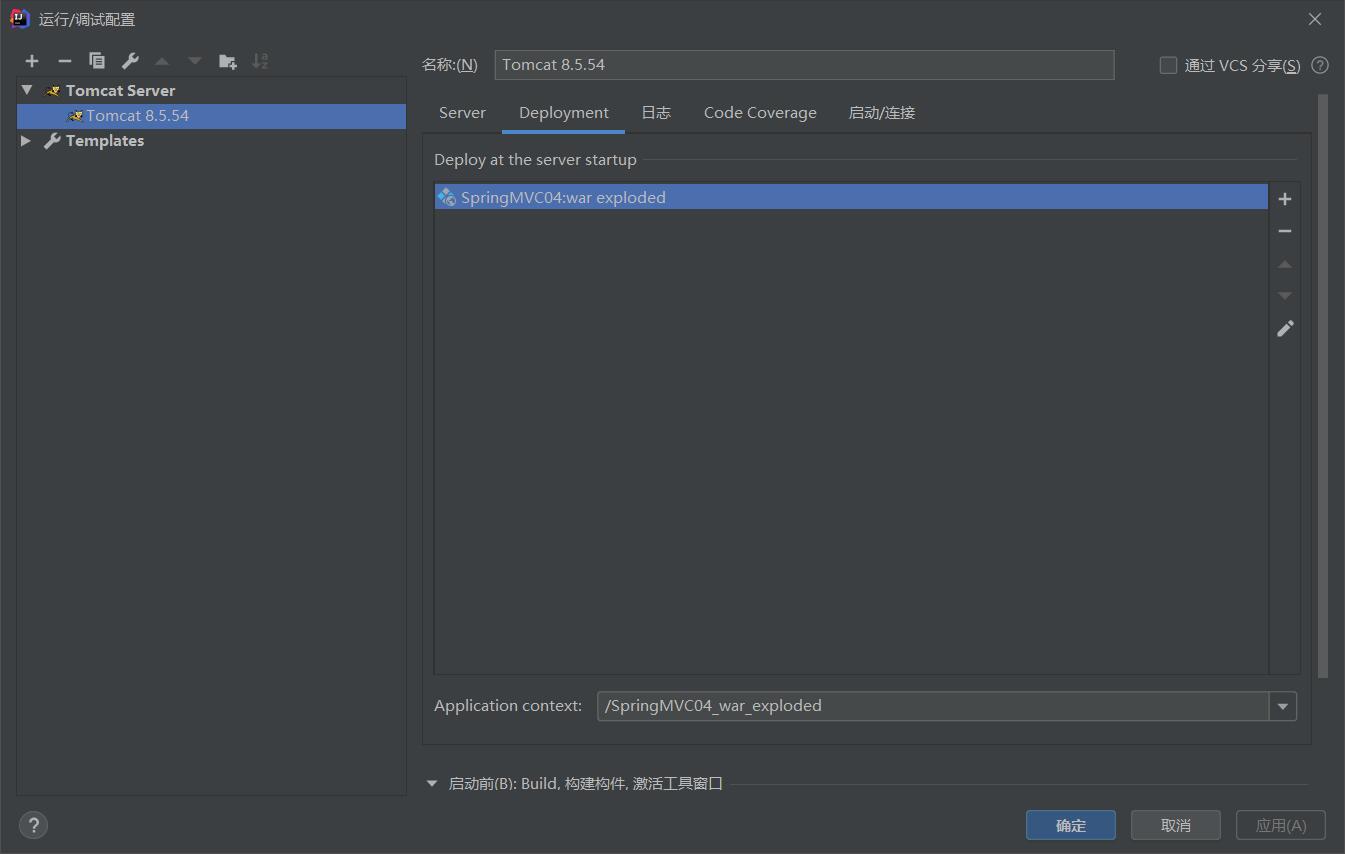
Task: Select the Deployment tab
Action: tap(564, 113)
